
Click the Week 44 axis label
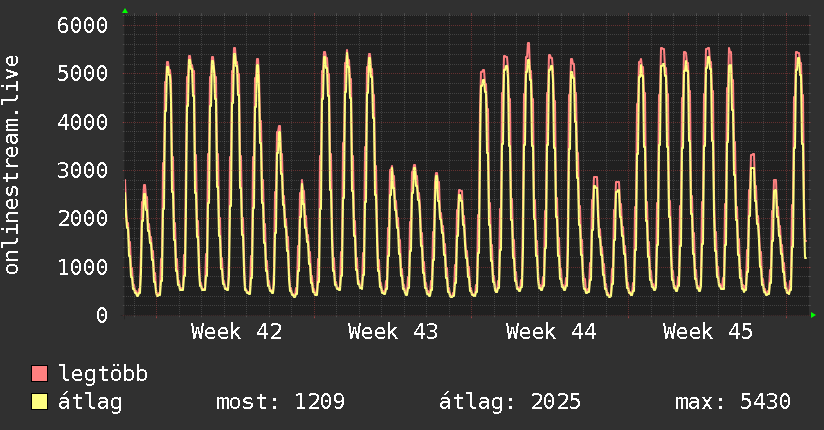point(551,332)
